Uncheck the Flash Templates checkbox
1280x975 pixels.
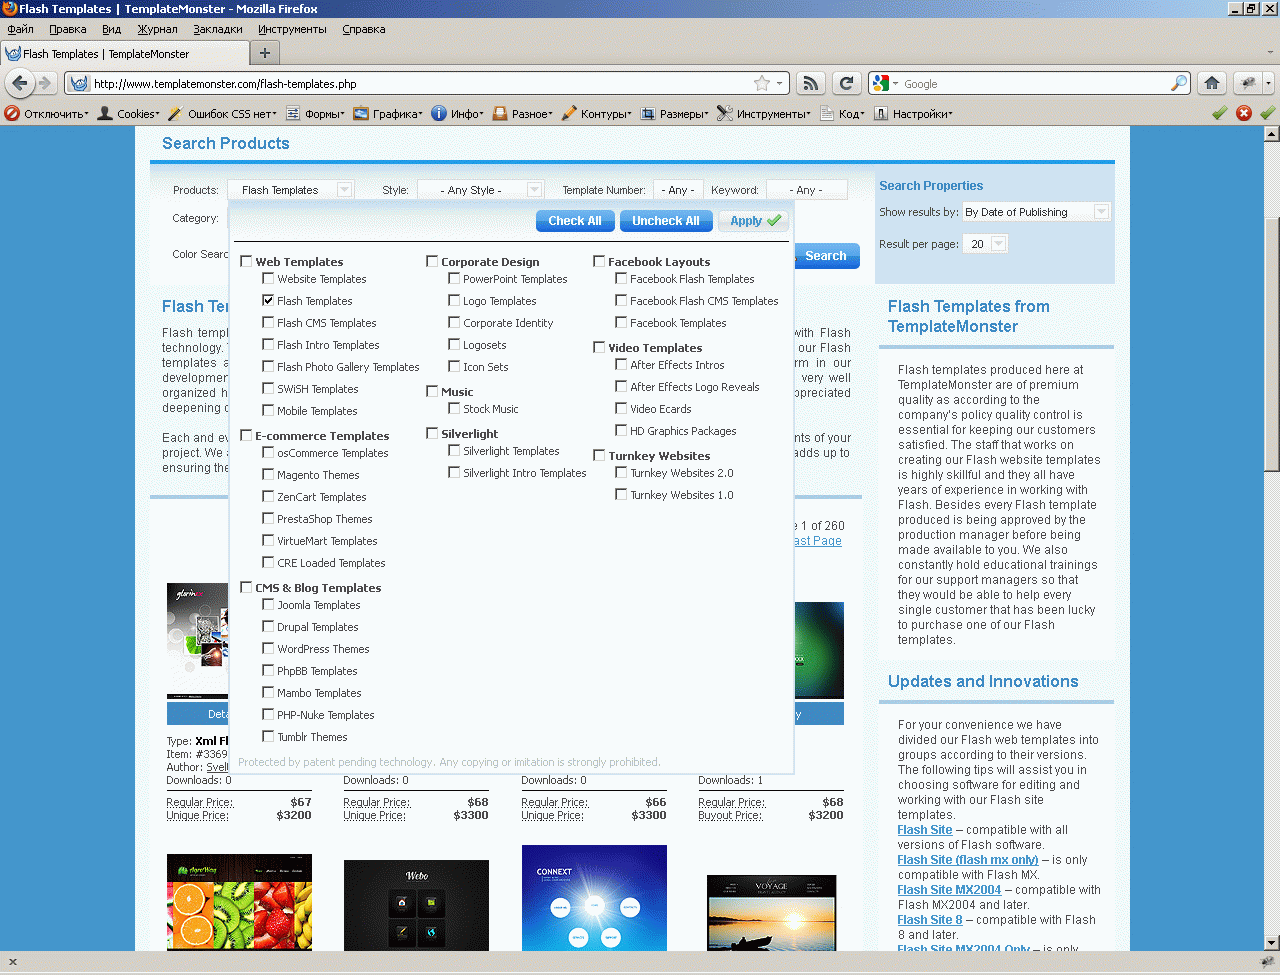pos(268,299)
